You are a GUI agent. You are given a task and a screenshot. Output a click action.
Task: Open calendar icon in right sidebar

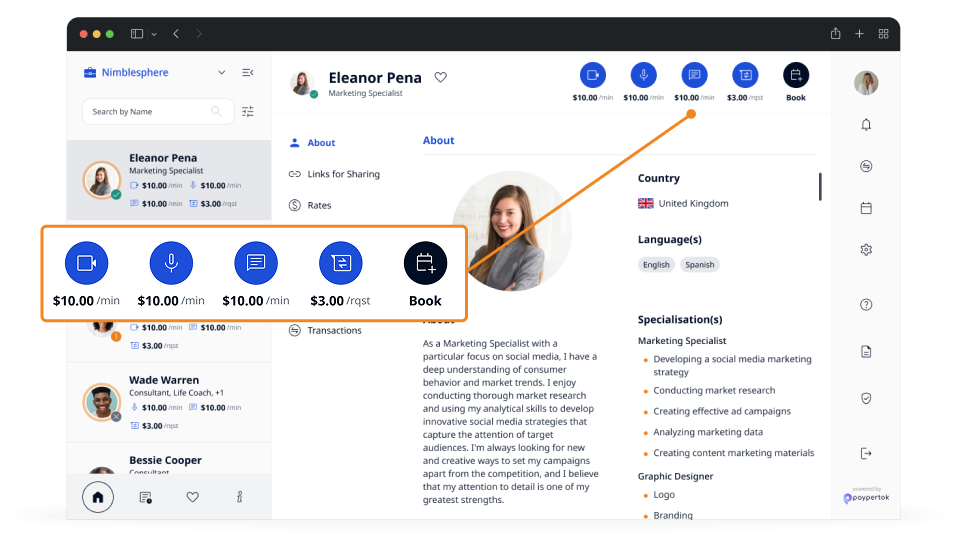tap(866, 208)
